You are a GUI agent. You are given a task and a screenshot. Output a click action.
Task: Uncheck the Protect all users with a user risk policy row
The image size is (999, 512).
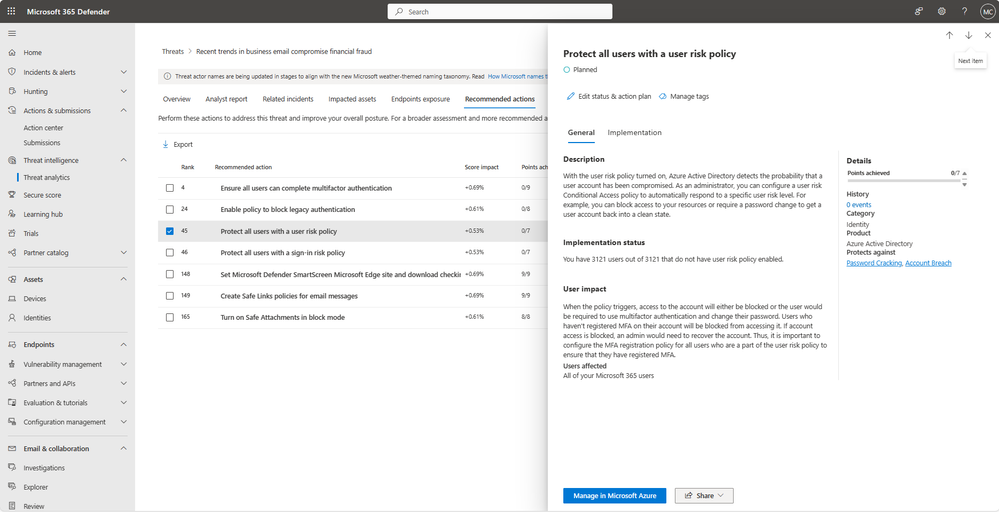tap(170, 231)
